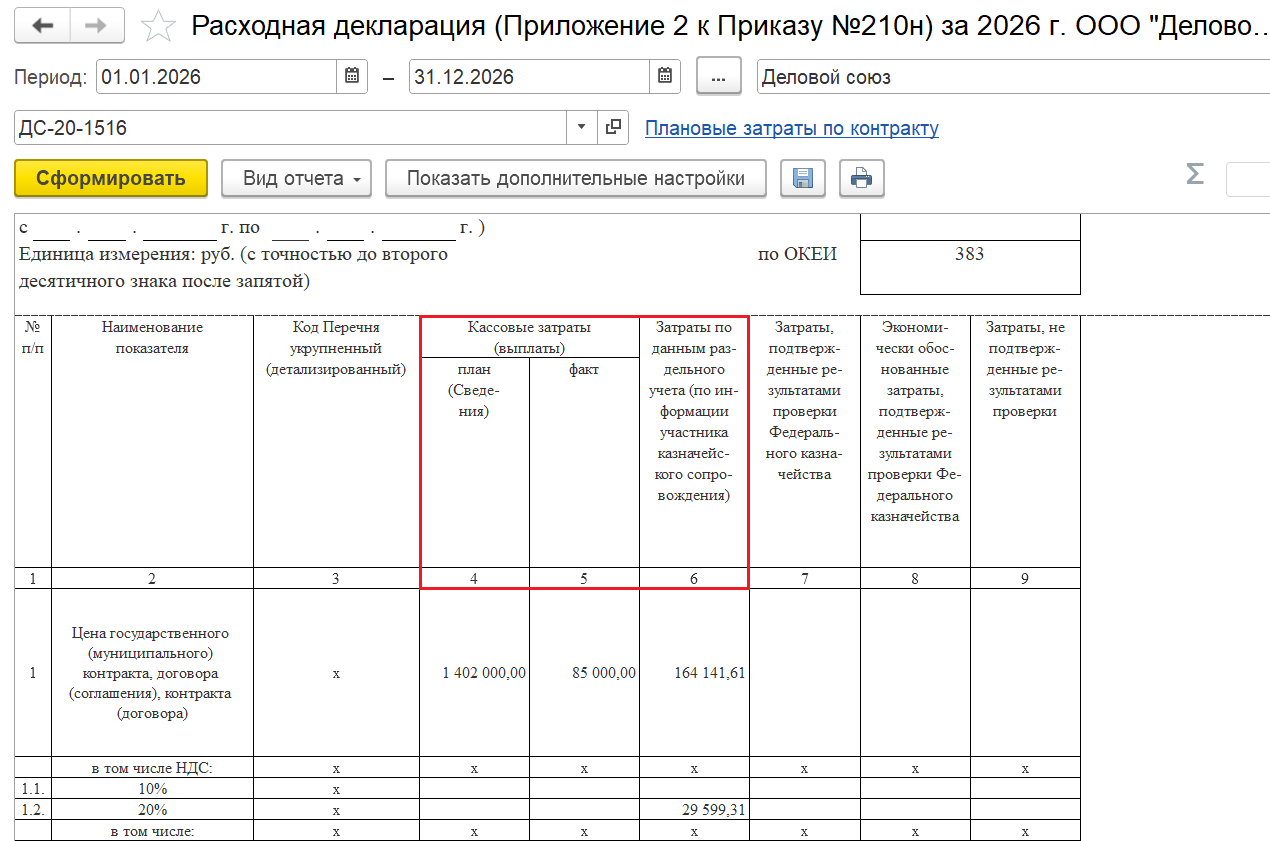Open the calendar for end date 31.12.2026

665,77
